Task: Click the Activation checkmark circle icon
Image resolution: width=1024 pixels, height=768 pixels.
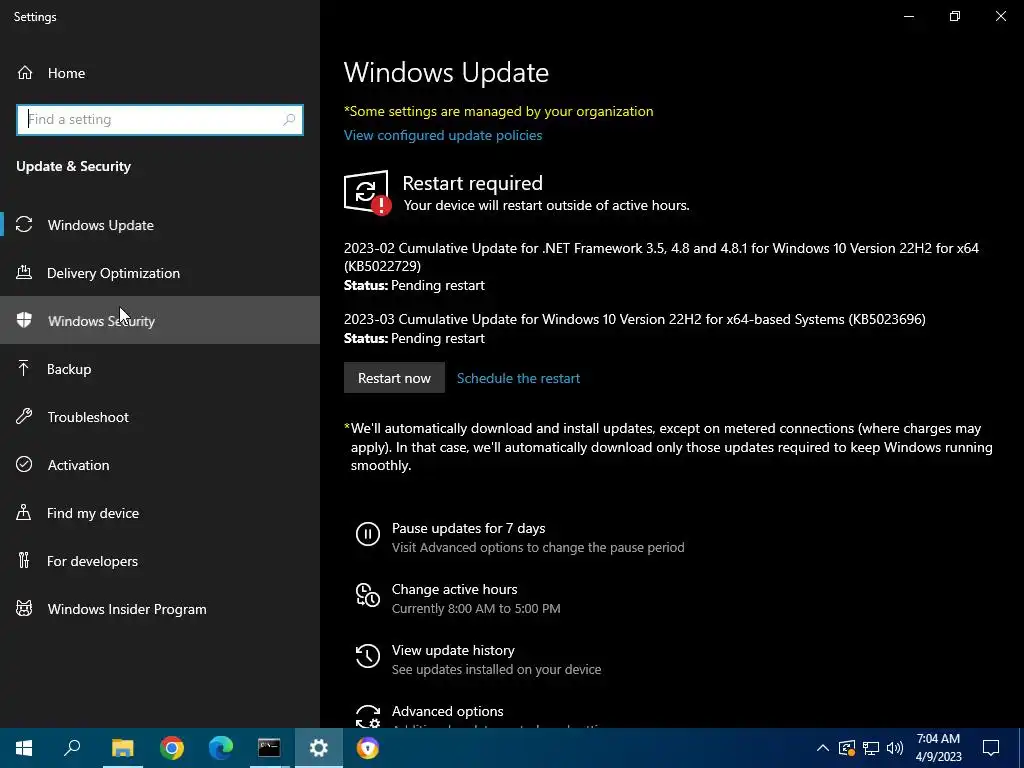Action: click(x=24, y=464)
